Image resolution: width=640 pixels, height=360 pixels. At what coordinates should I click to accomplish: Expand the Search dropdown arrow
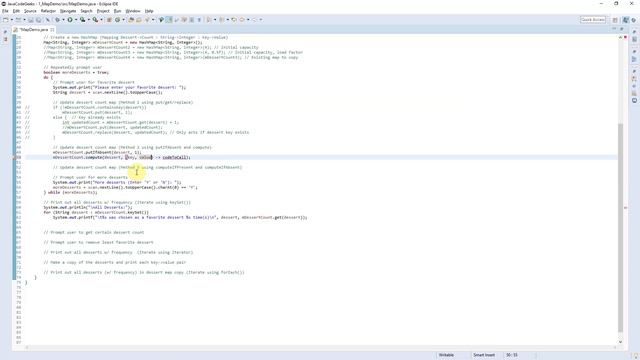point(153,20)
